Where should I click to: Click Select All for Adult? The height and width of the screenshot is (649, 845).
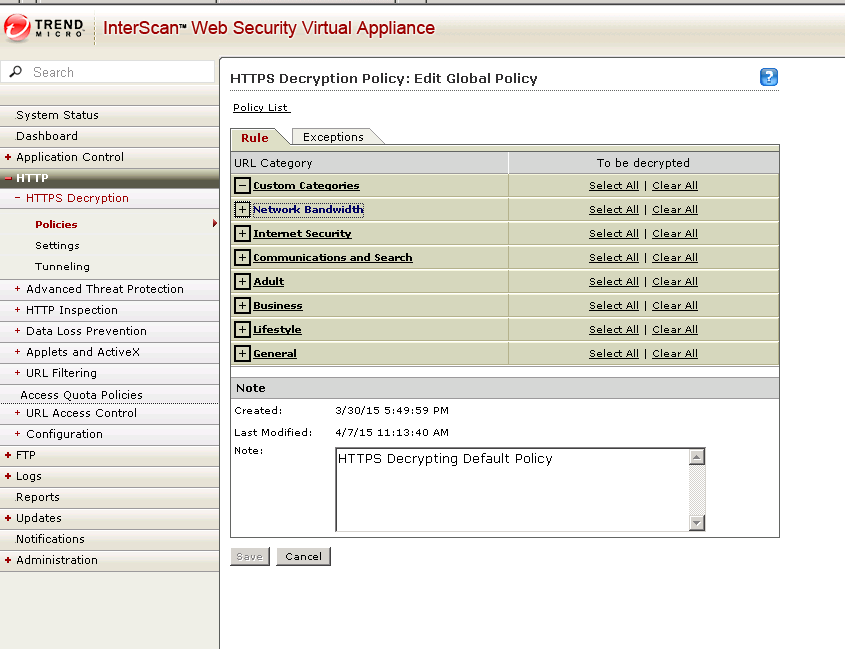[x=613, y=281]
